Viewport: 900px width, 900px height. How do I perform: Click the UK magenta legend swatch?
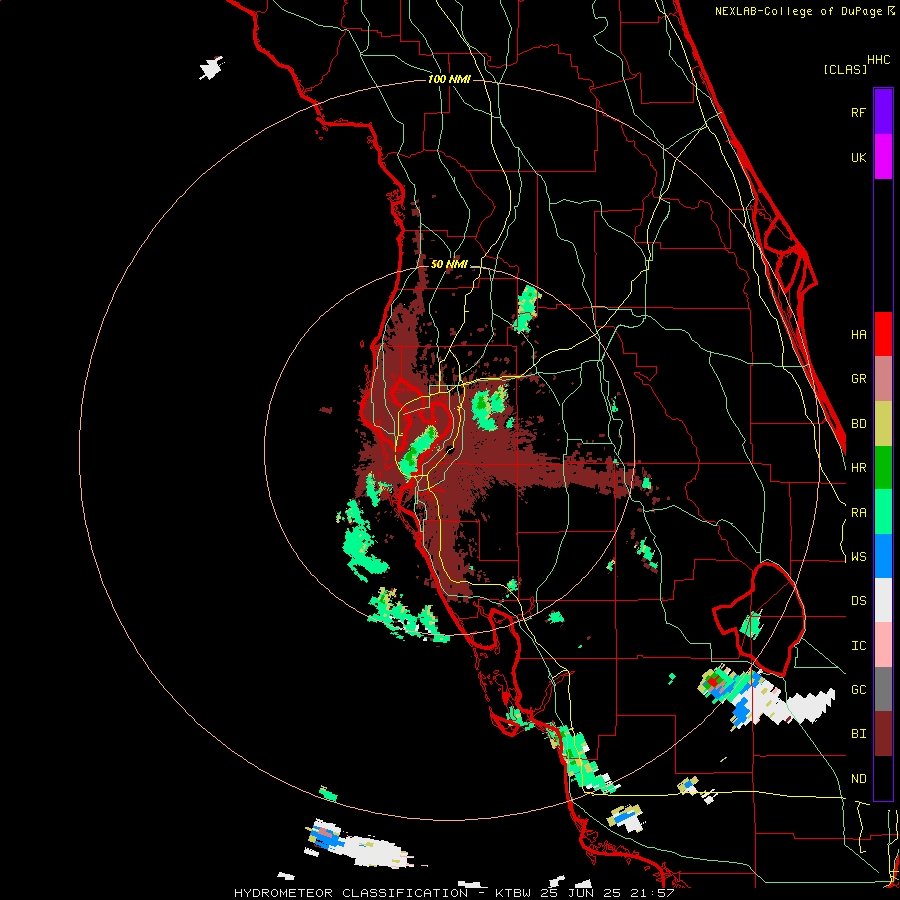point(883,157)
